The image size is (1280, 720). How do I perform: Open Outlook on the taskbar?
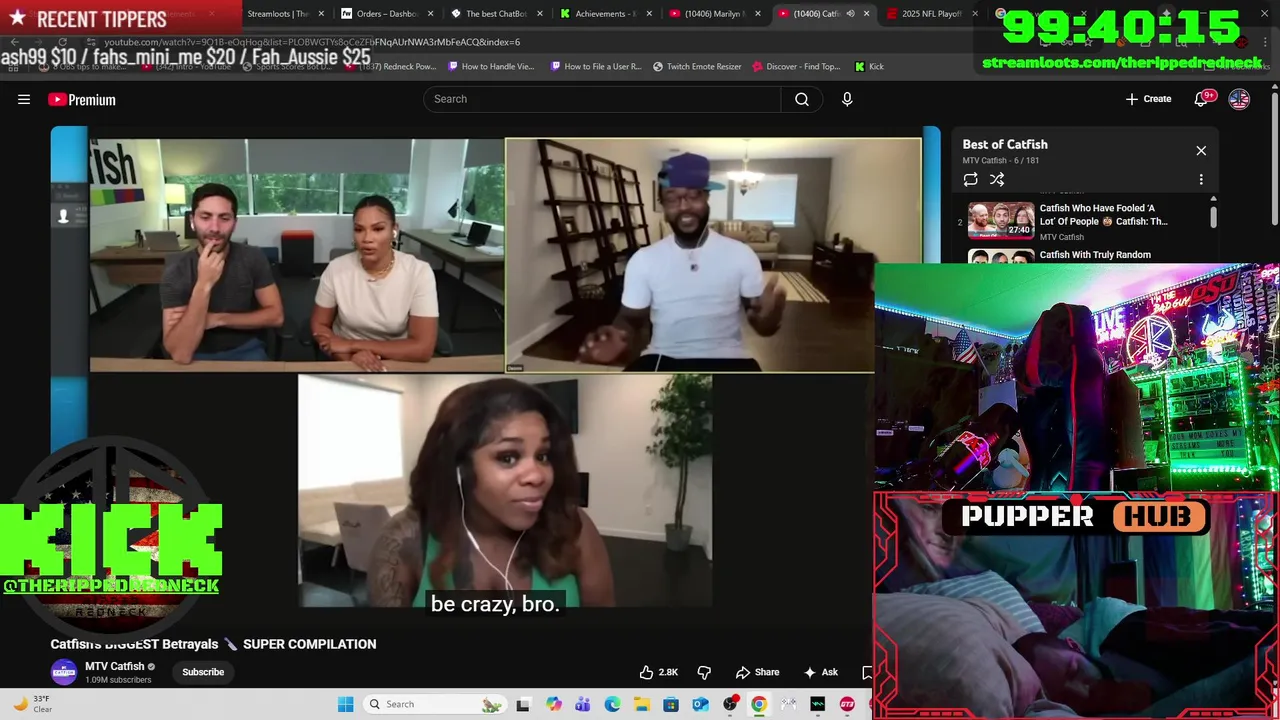click(700, 704)
